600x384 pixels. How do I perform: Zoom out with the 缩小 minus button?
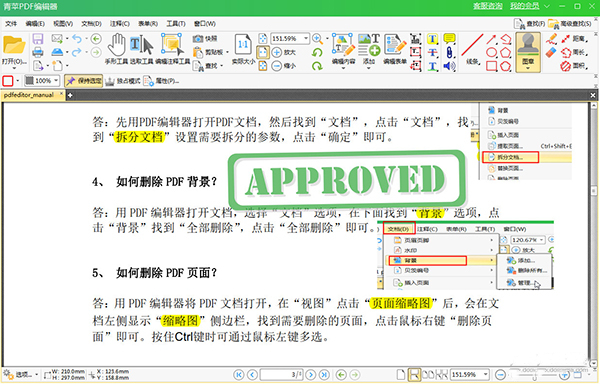pos(284,66)
